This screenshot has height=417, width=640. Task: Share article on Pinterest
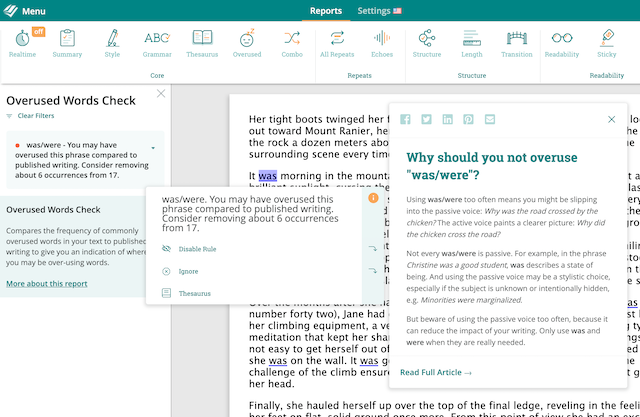[x=468, y=119]
